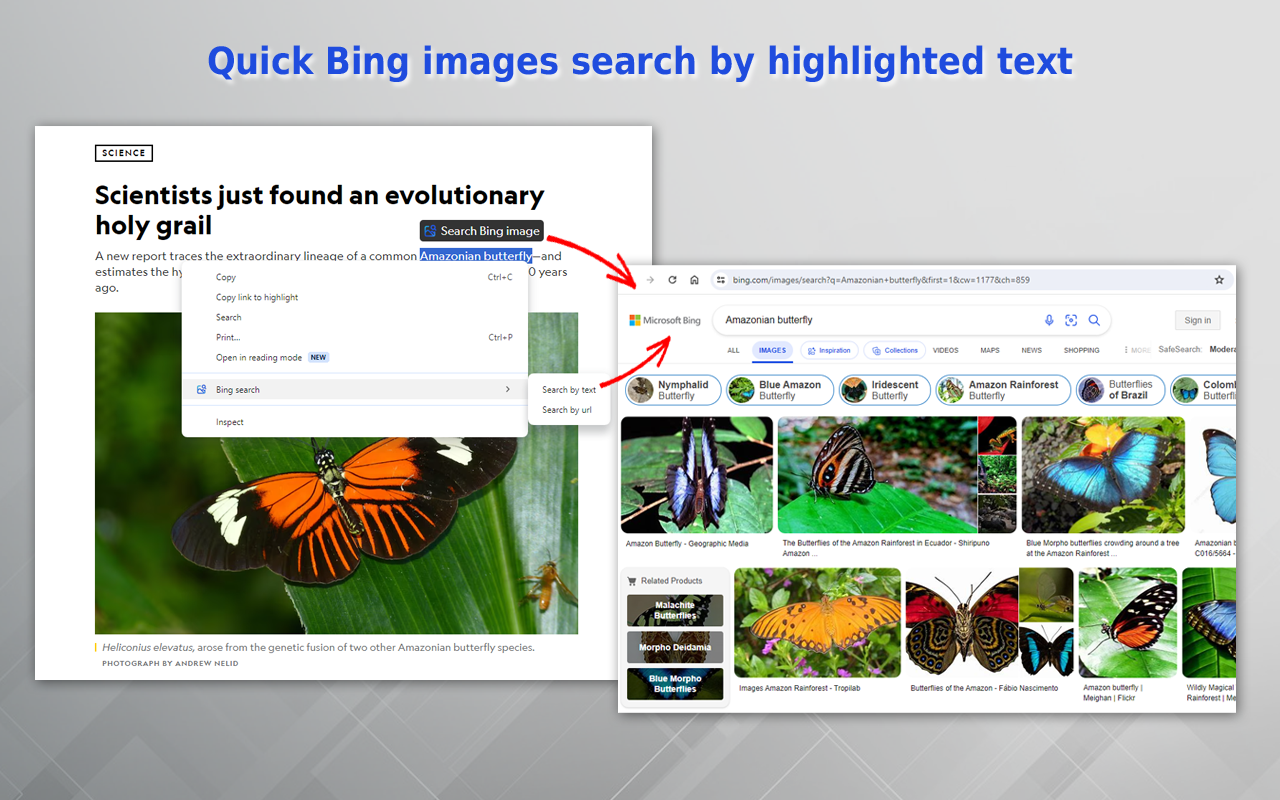Screen dimensions: 1280x800
Task: Click the Heliconius elevatus photo caption
Action: [x=318, y=647]
